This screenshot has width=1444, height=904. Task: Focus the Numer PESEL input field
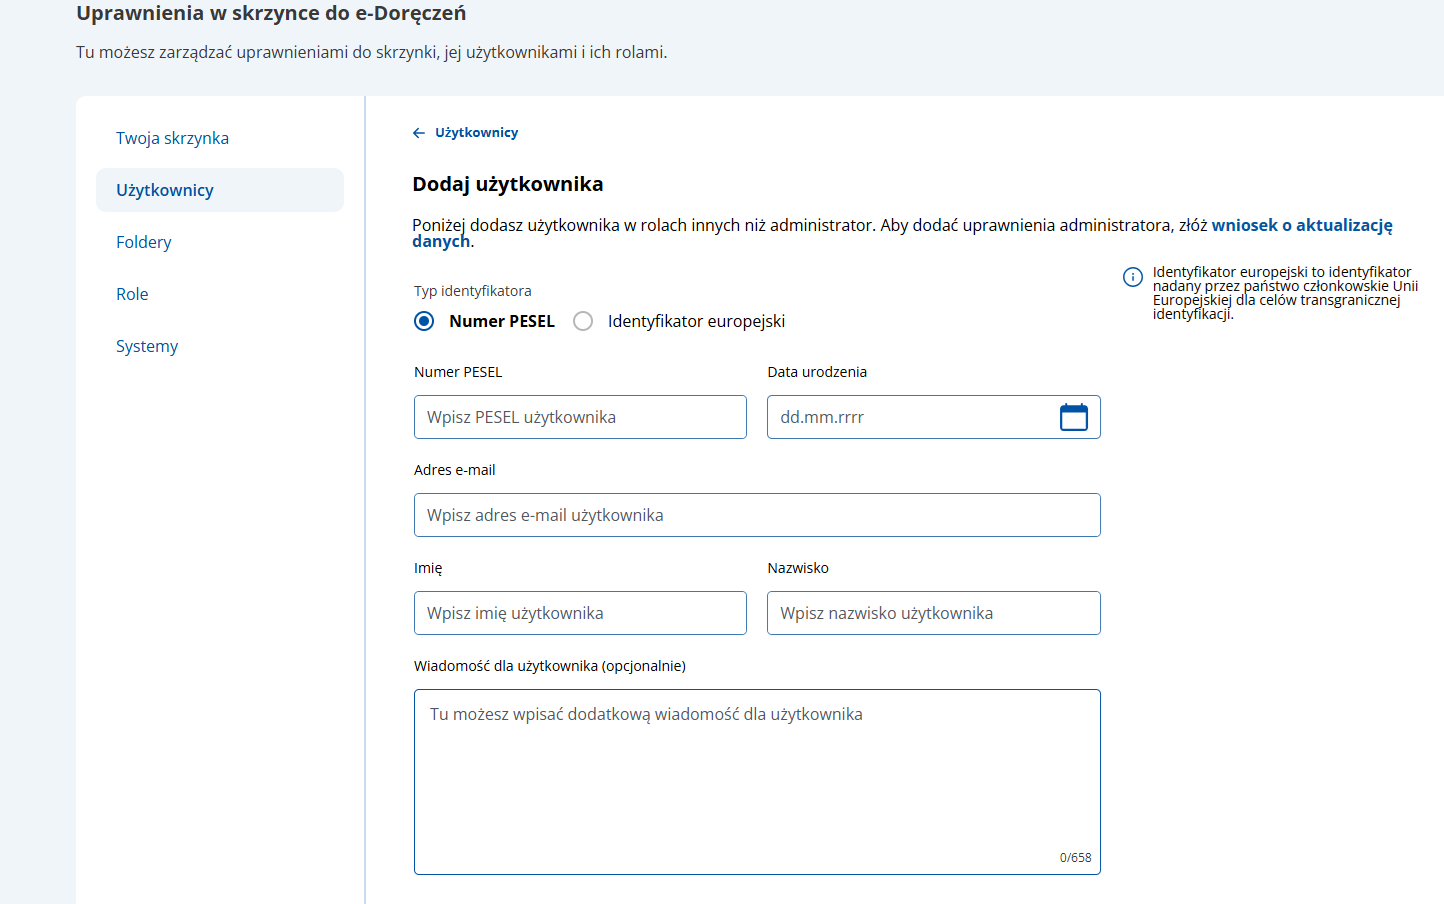[580, 417]
